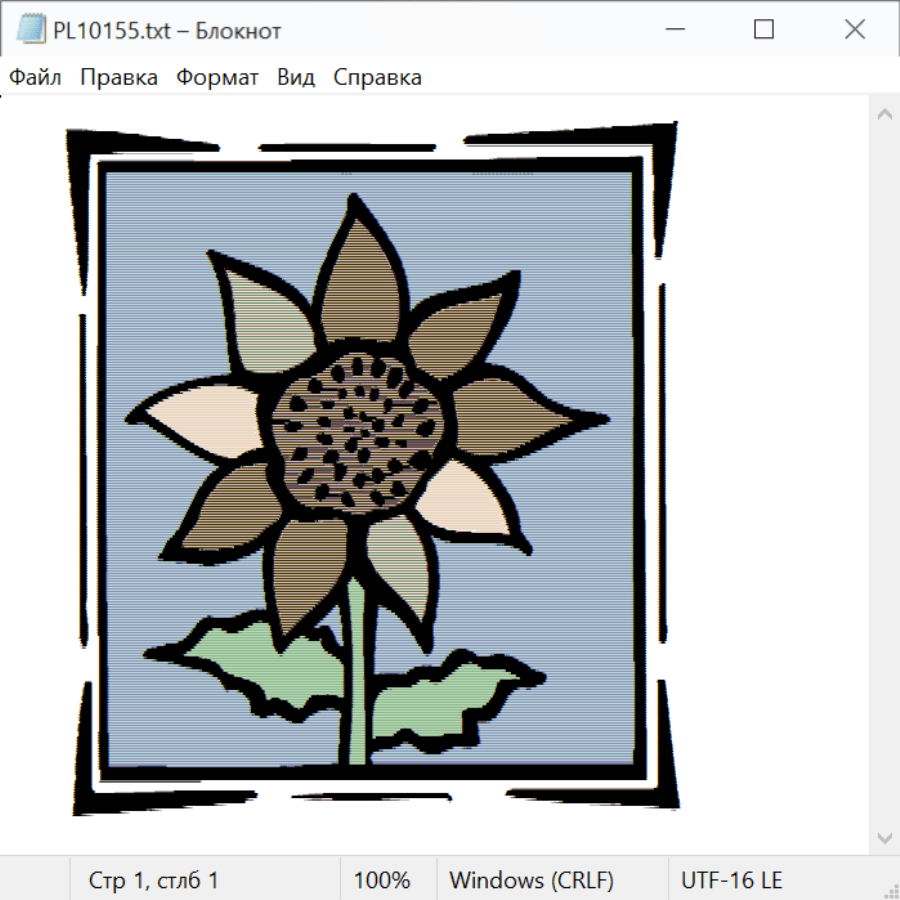The height and width of the screenshot is (900, 900).
Task: Click the PL10155.txt – Блокнот title text
Action: (167, 30)
